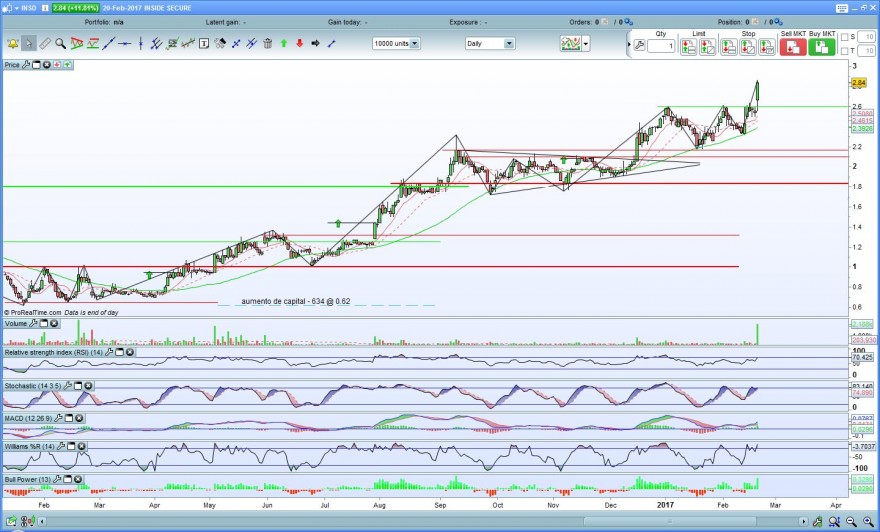Screen dimensions: 880x532
Task: Add a red down arrow marker
Action: [300, 43]
